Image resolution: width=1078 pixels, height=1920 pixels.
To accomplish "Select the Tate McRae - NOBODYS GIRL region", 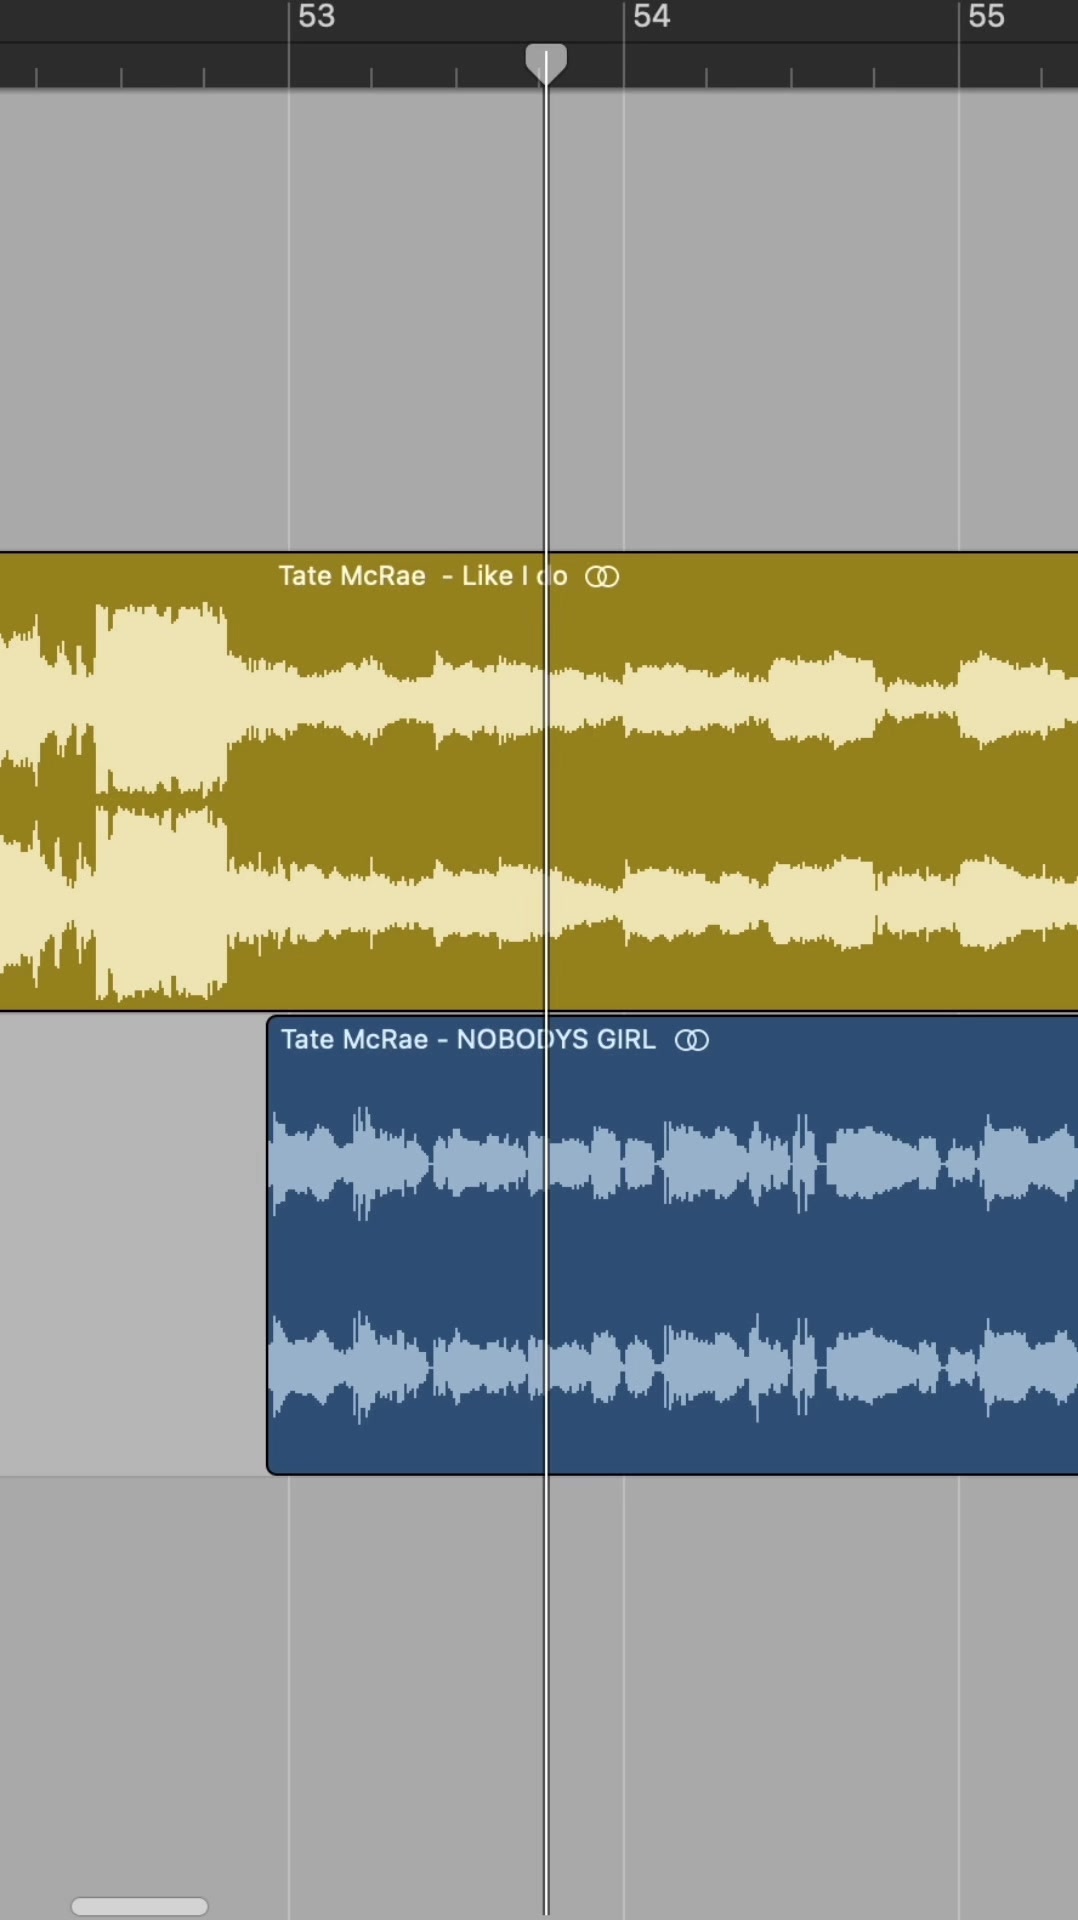I will click(672, 1245).
